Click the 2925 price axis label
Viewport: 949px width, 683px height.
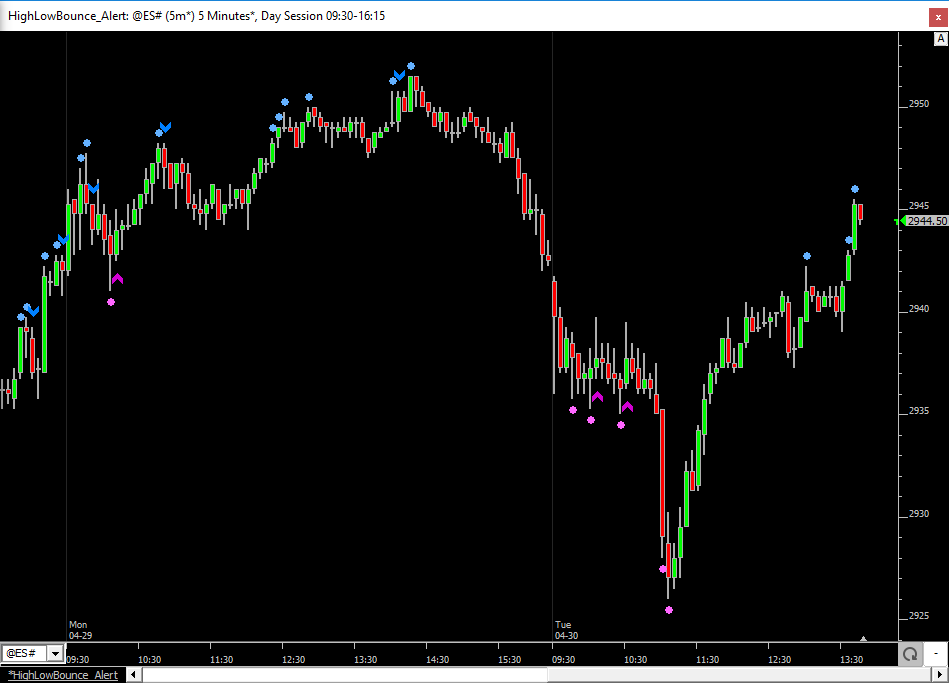point(919,616)
